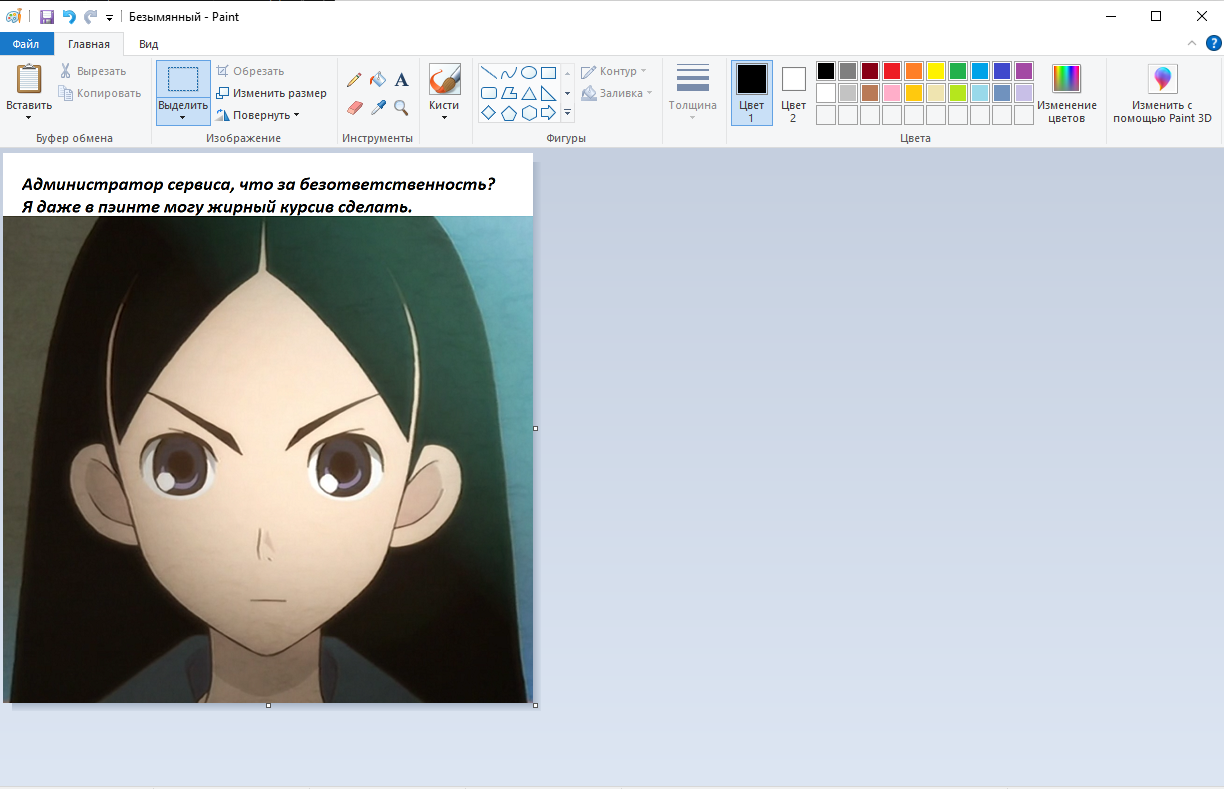Pick the yellow color swatch
The image size is (1224, 789).
[936, 71]
